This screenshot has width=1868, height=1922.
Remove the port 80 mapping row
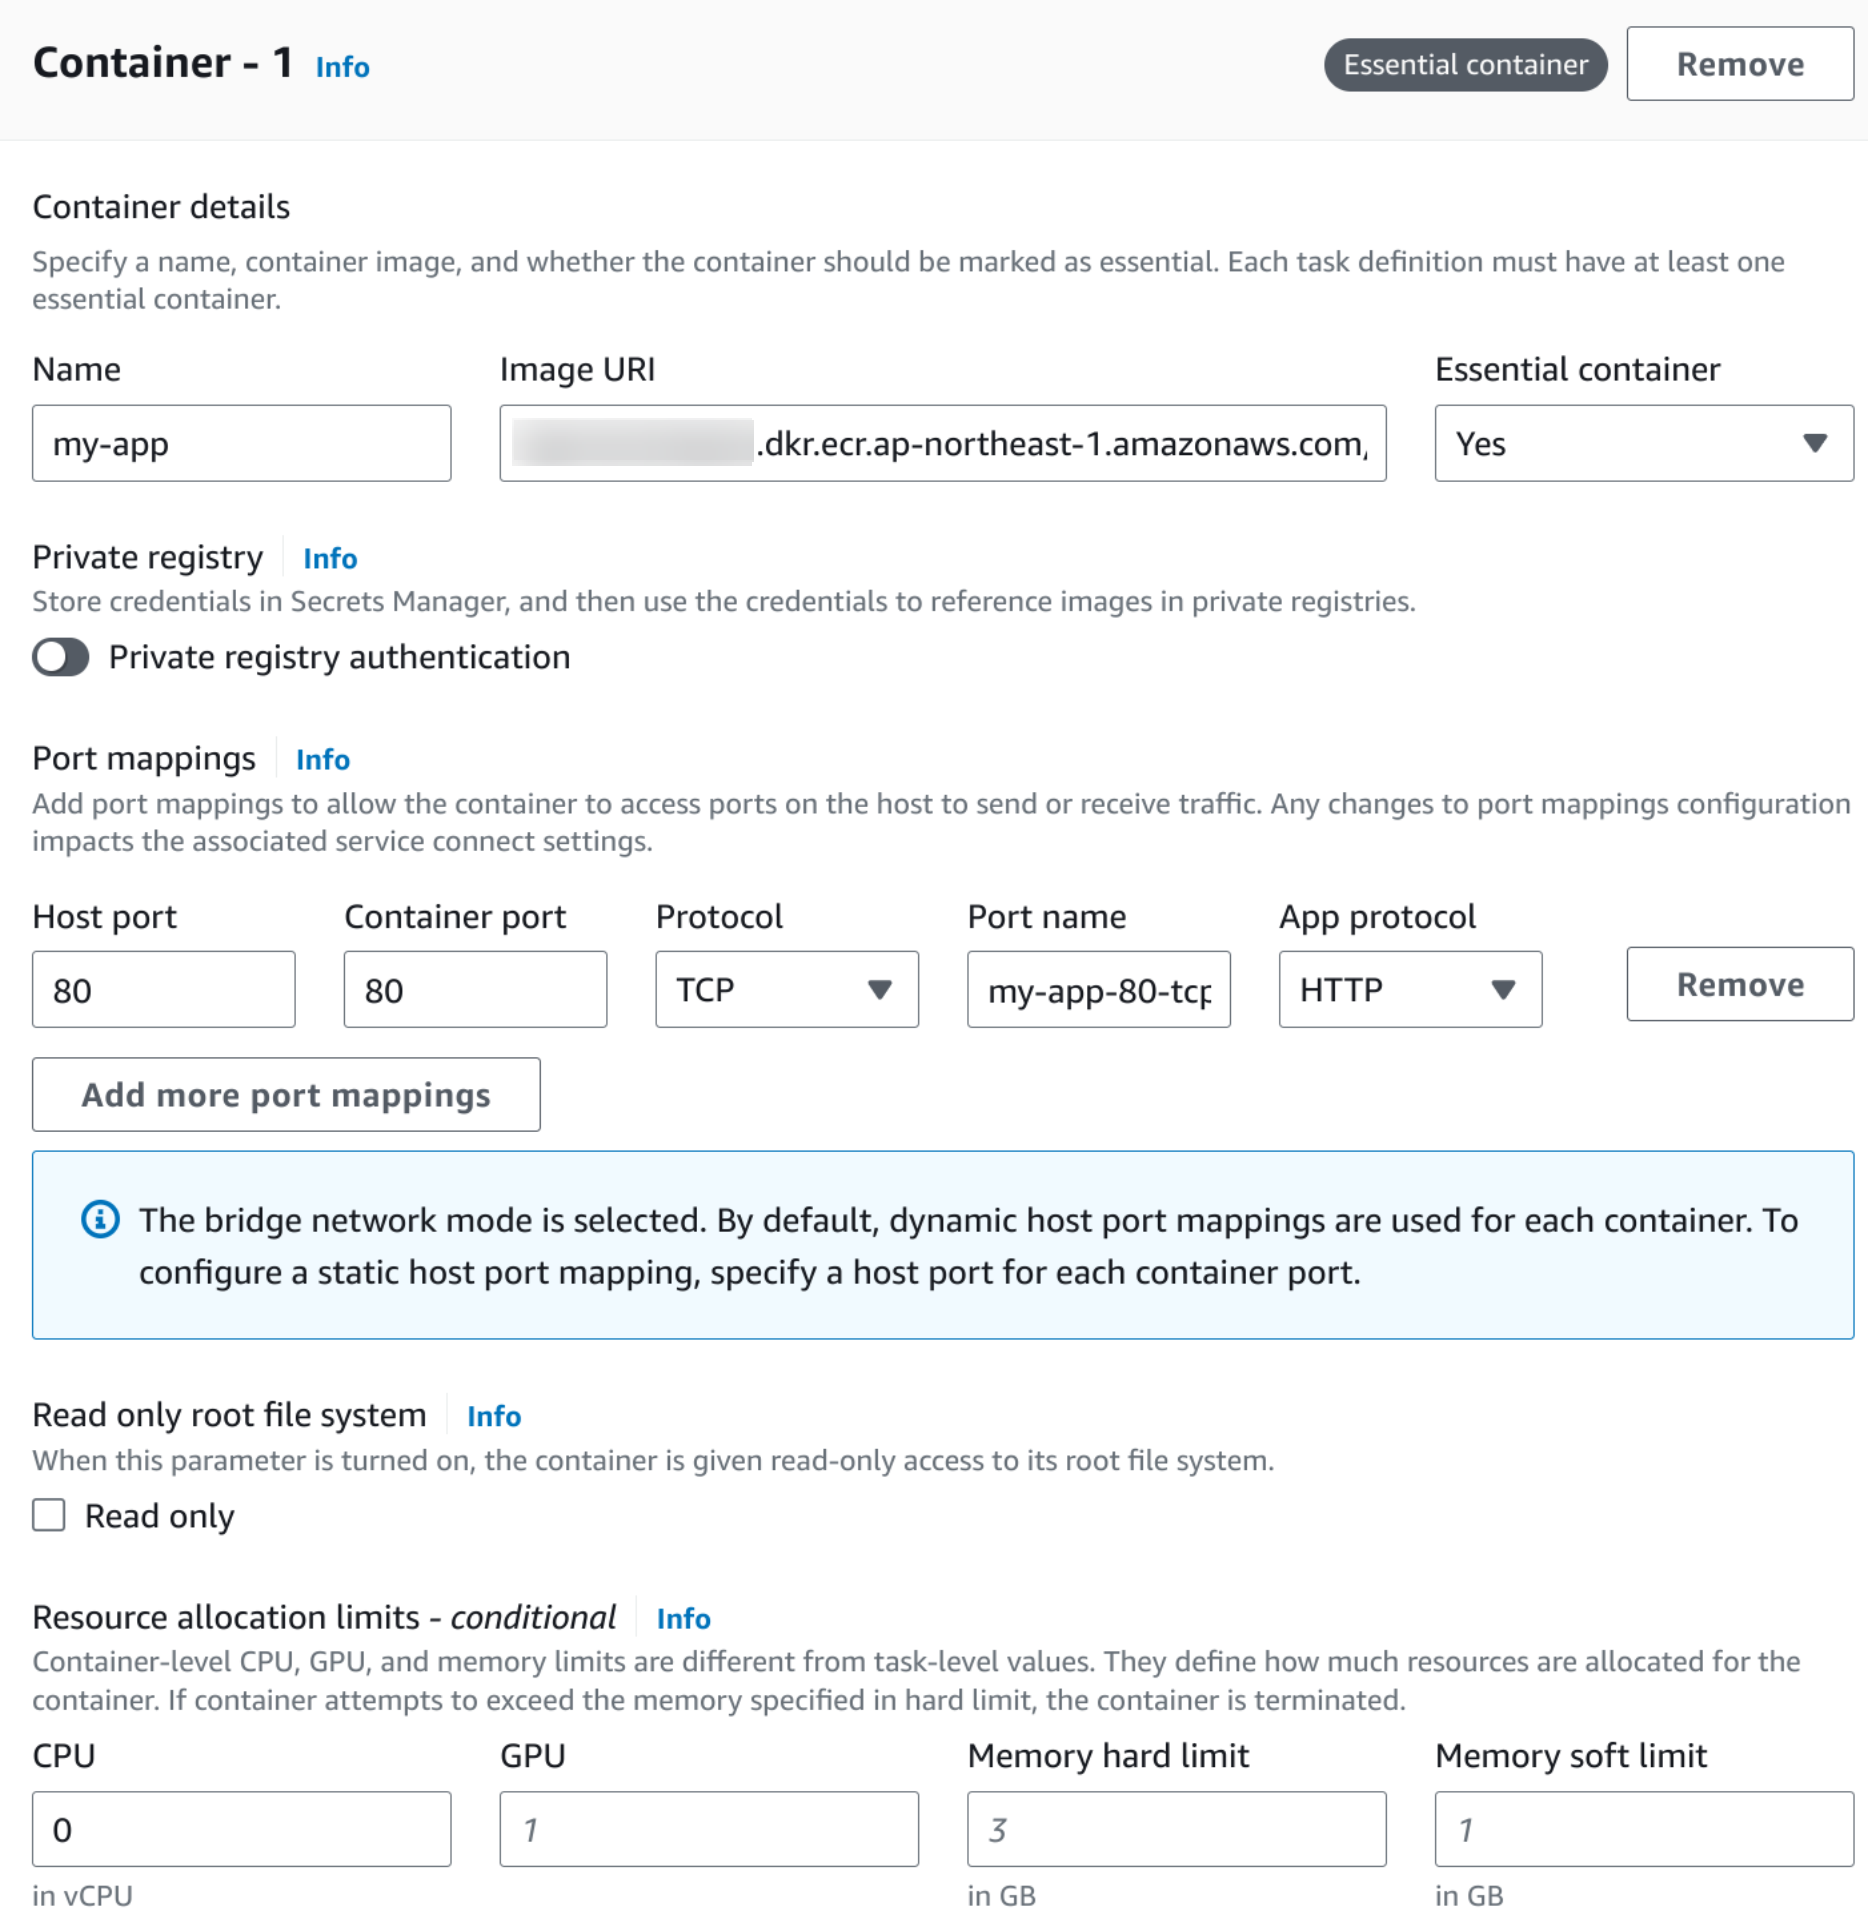1740,984
